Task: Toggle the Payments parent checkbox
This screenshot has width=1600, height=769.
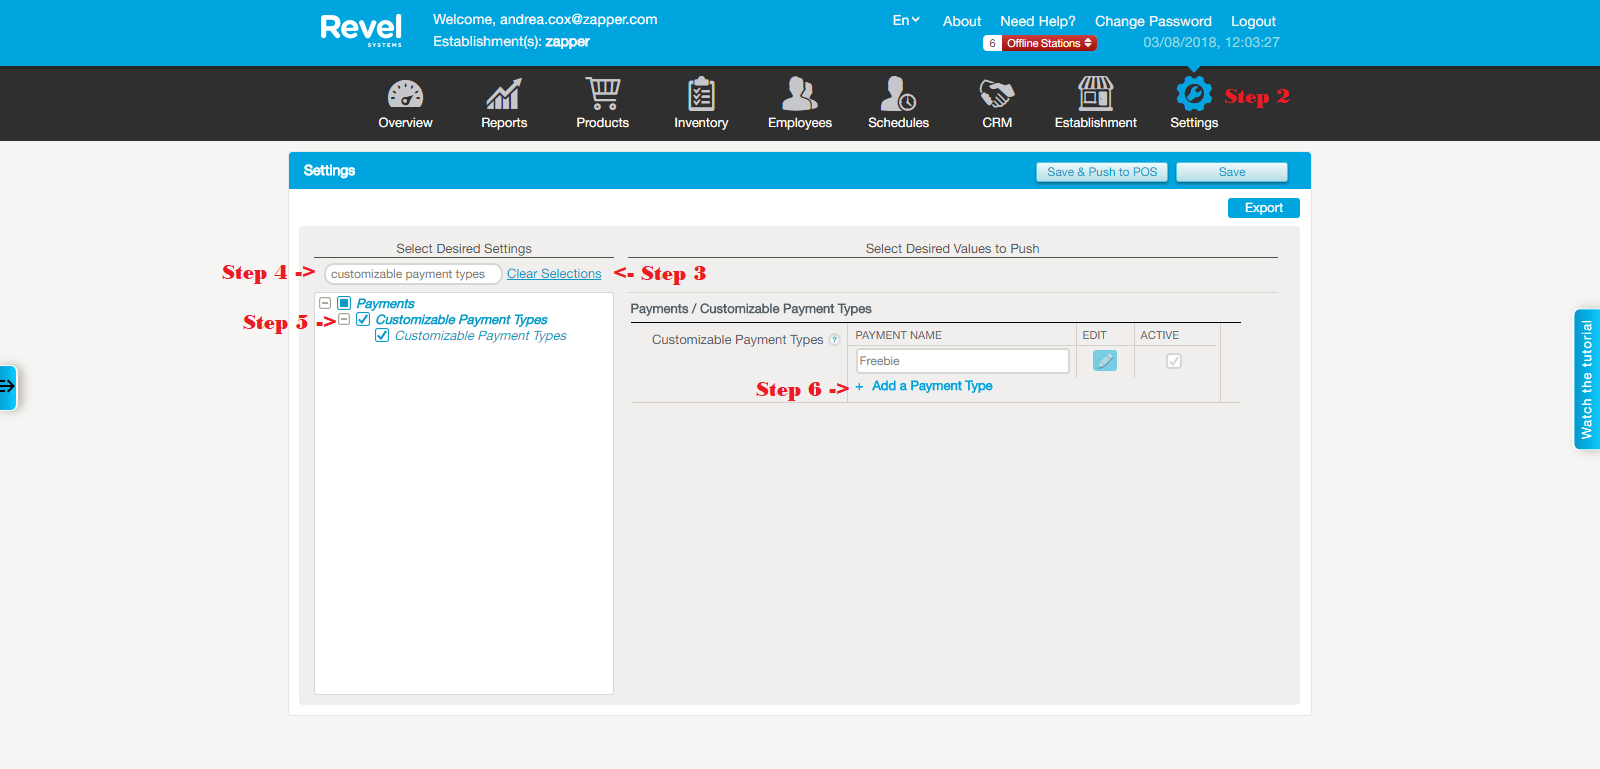Action: [x=344, y=303]
